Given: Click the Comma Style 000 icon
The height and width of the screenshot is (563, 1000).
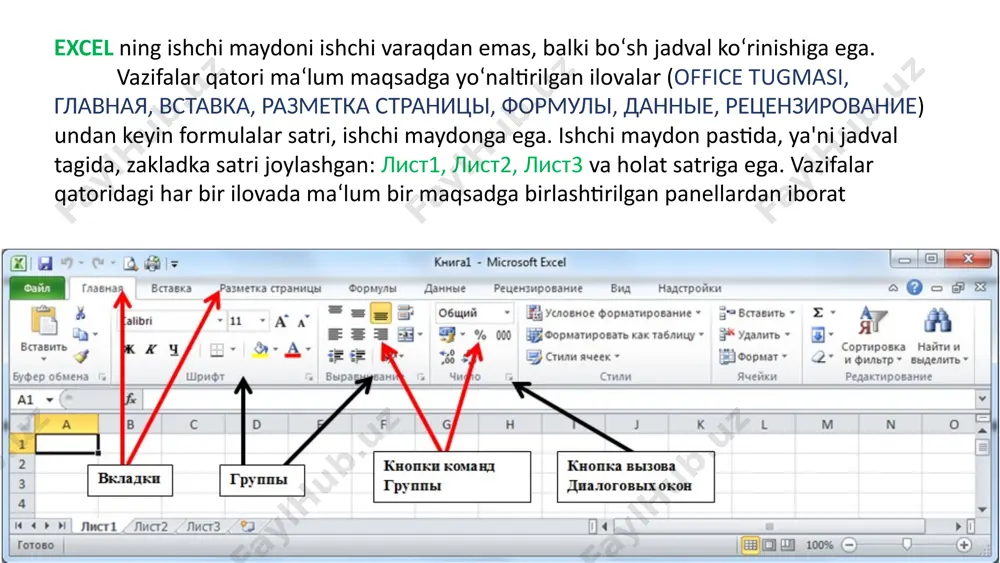Looking at the screenshot, I should (504, 335).
